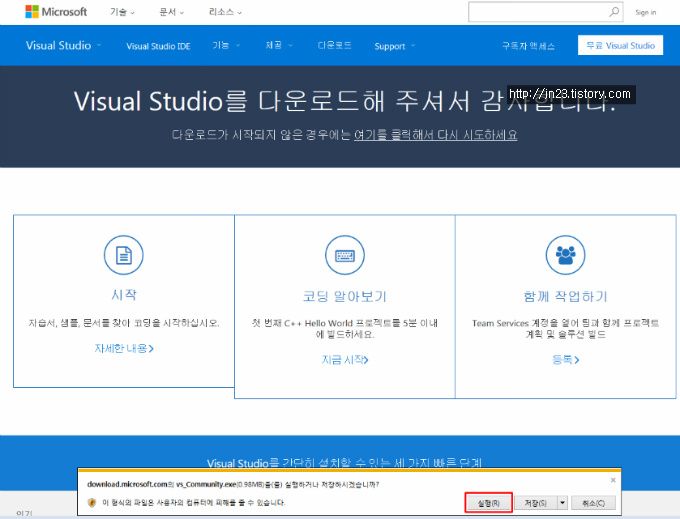
Task: Click the 코딩 알아보기 heading
Action: [344, 297]
